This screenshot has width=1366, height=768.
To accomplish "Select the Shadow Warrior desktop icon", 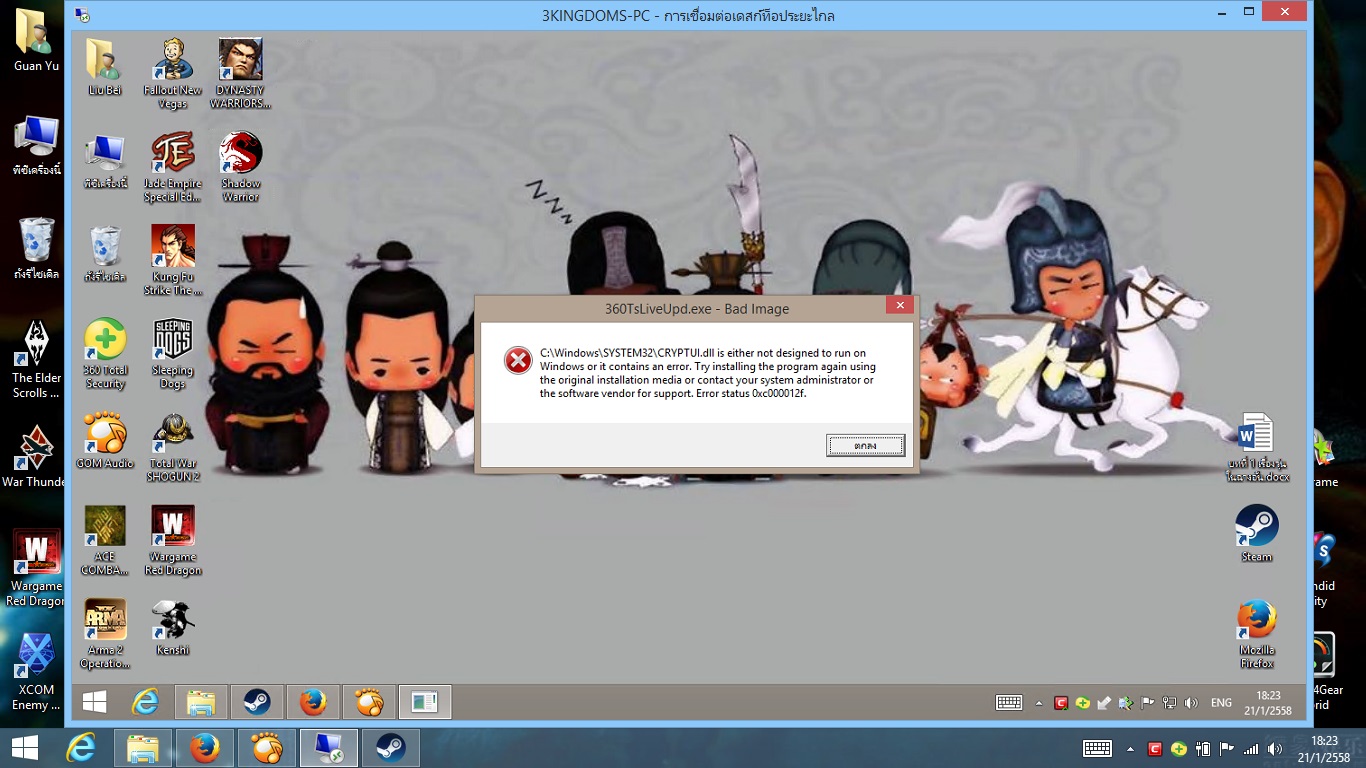I will click(241, 167).
